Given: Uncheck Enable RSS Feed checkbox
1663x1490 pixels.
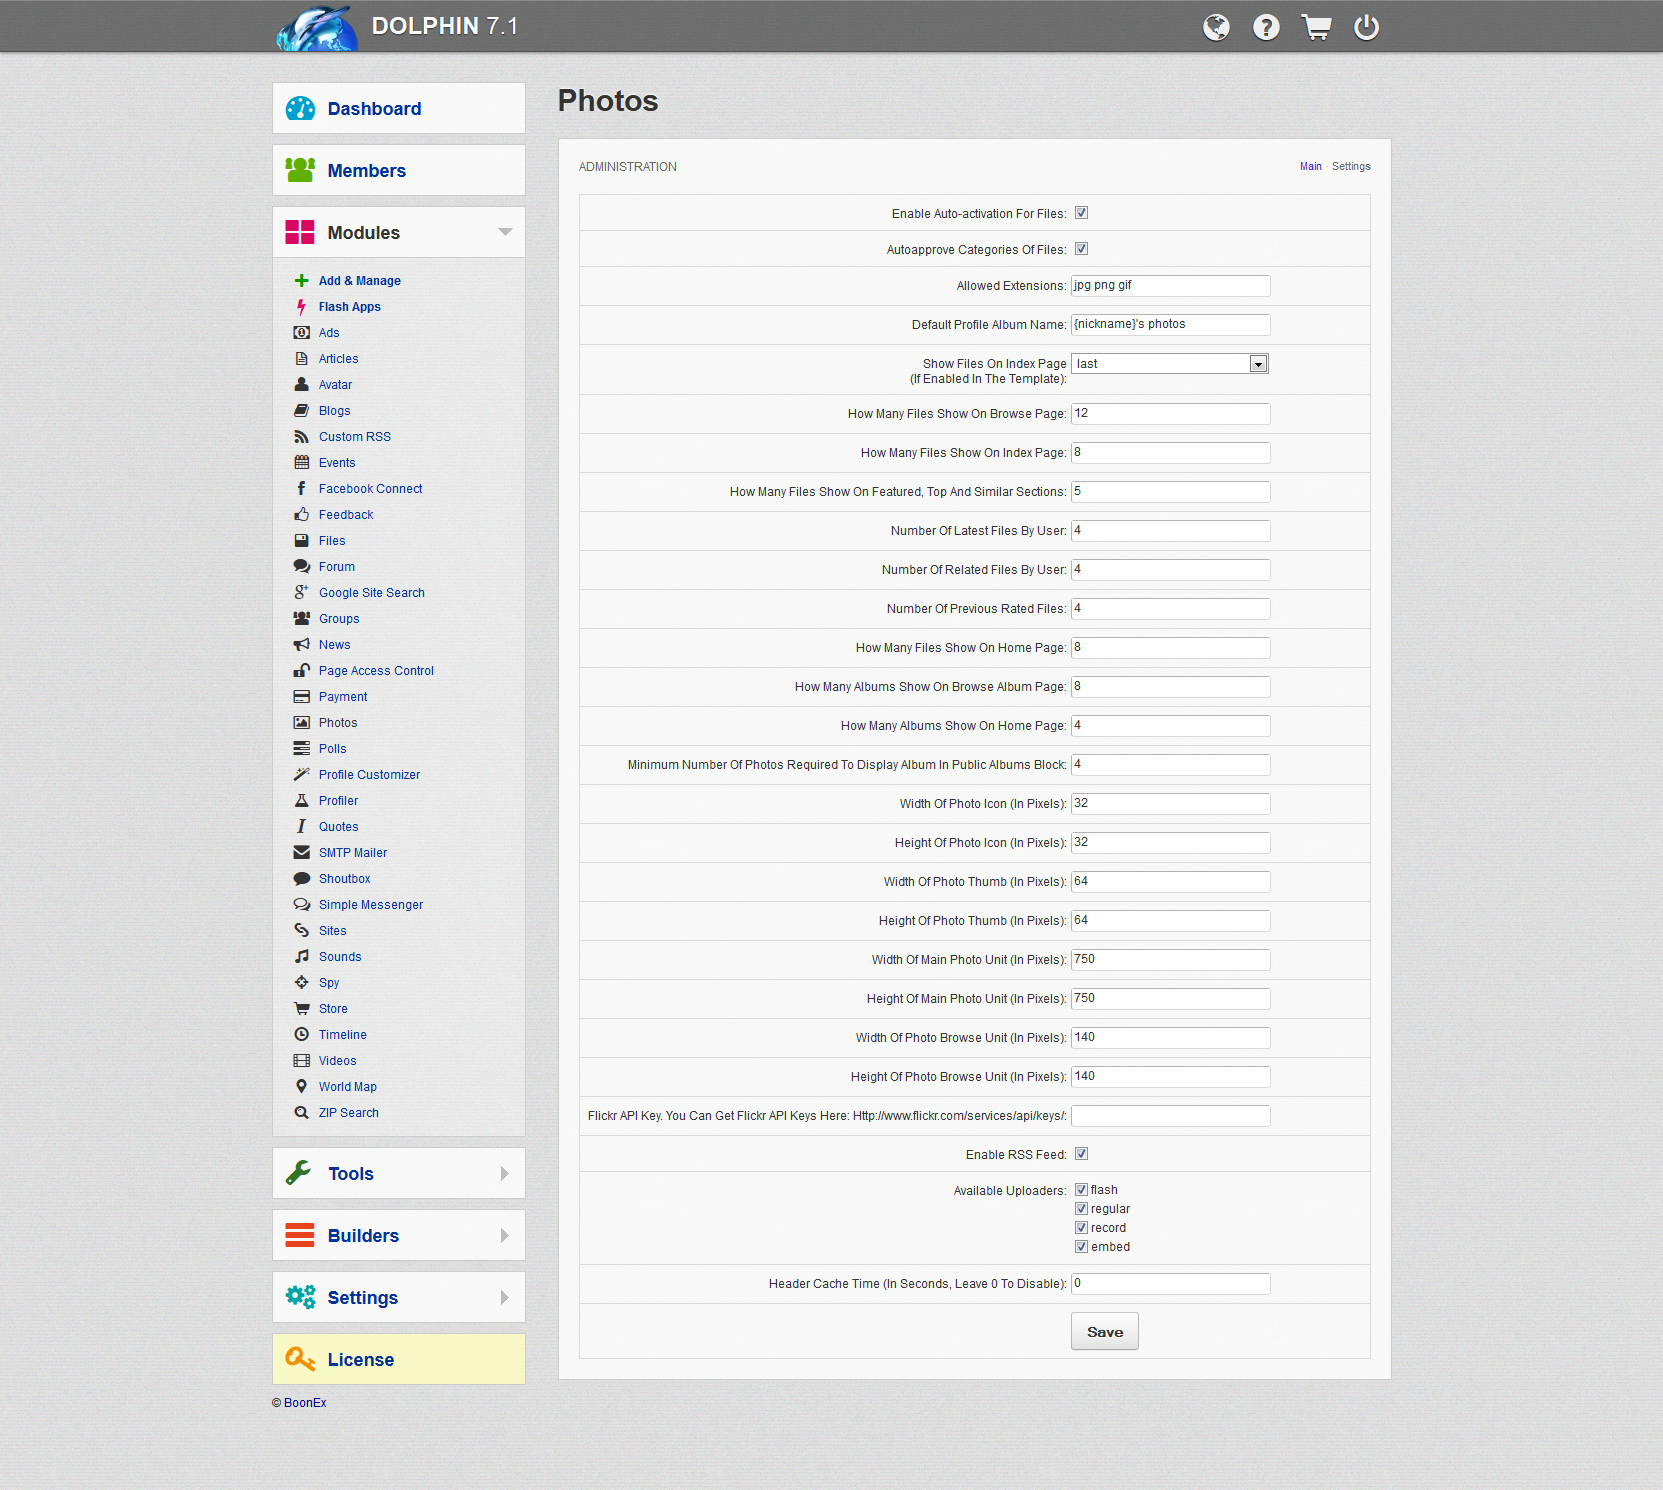Looking at the screenshot, I should [x=1081, y=1154].
